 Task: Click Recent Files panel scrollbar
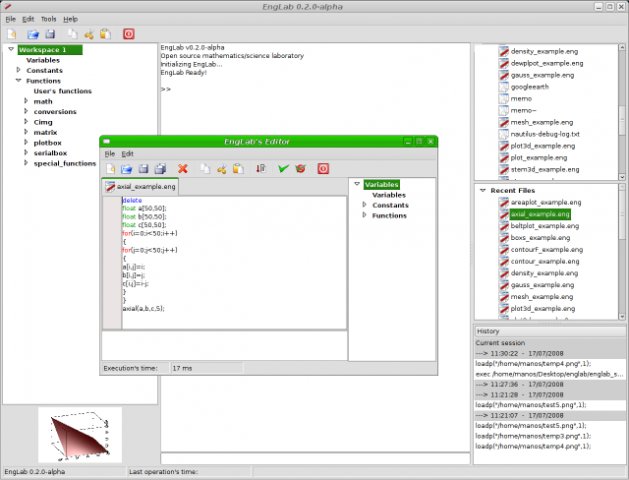tap(622, 253)
